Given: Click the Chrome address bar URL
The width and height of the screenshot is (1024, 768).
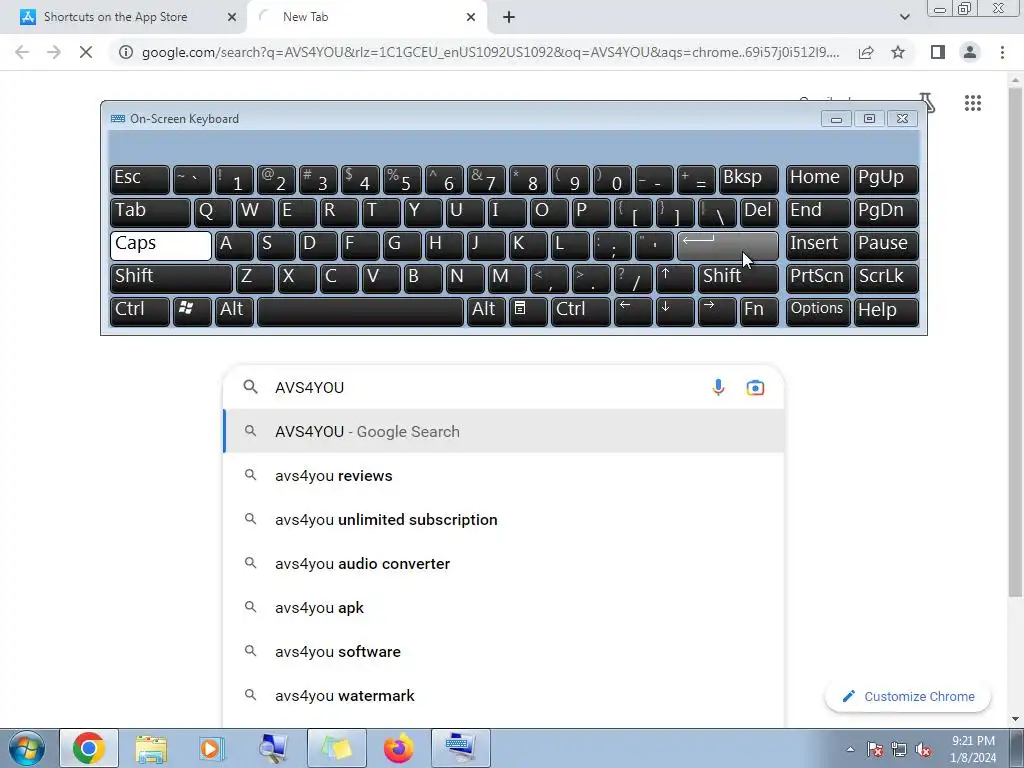Looking at the screenshot, I should coord(491,52).
